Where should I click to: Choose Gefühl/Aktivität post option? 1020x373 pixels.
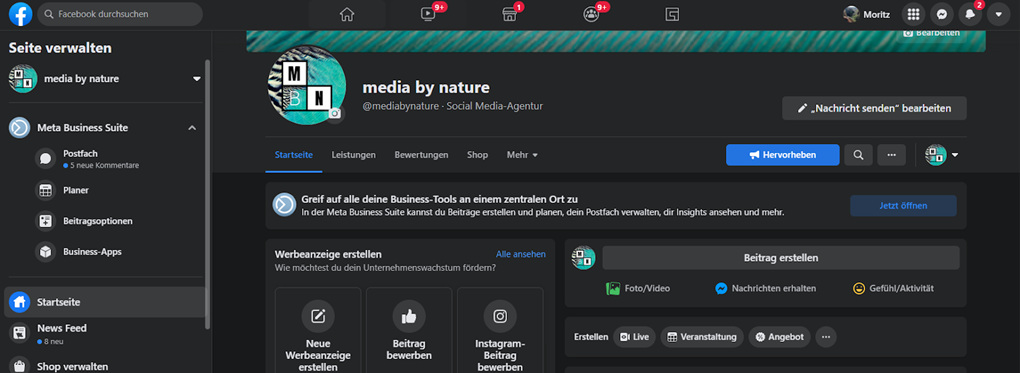pos(893,288)
